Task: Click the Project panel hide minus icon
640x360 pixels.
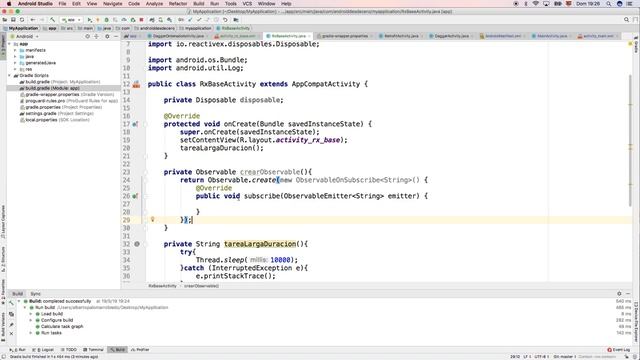Action: pos(116,36)
